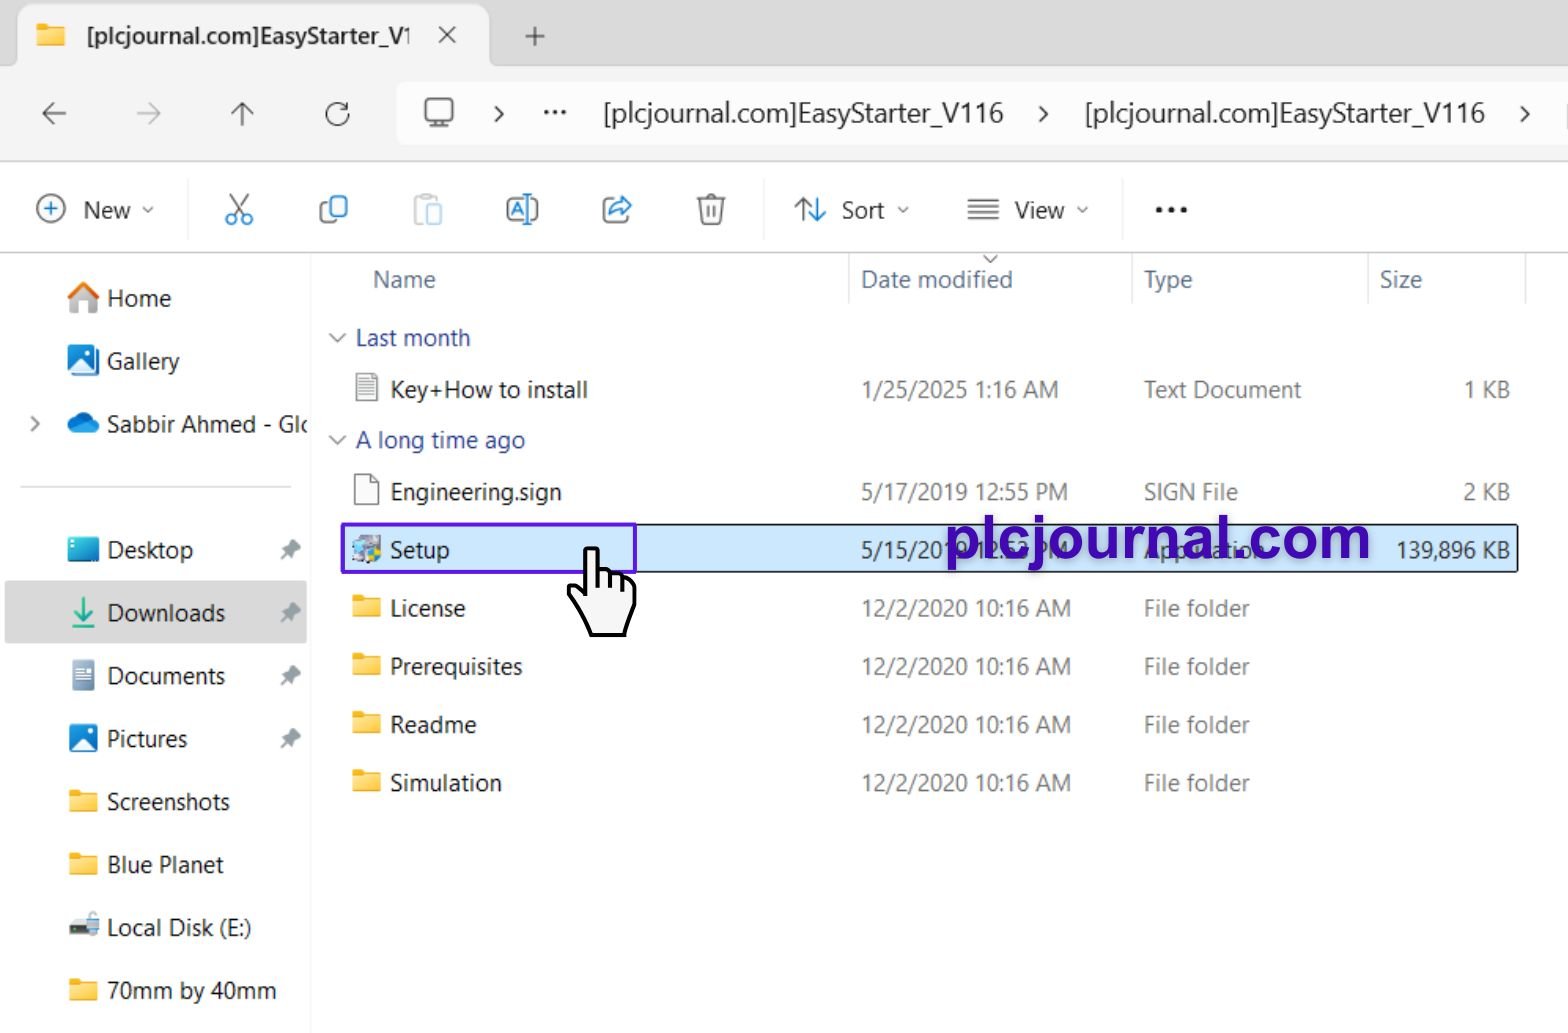Screen dimensions: 1568x1033
Task: Click the 139,896 KB size cell
Action: 1453,550
